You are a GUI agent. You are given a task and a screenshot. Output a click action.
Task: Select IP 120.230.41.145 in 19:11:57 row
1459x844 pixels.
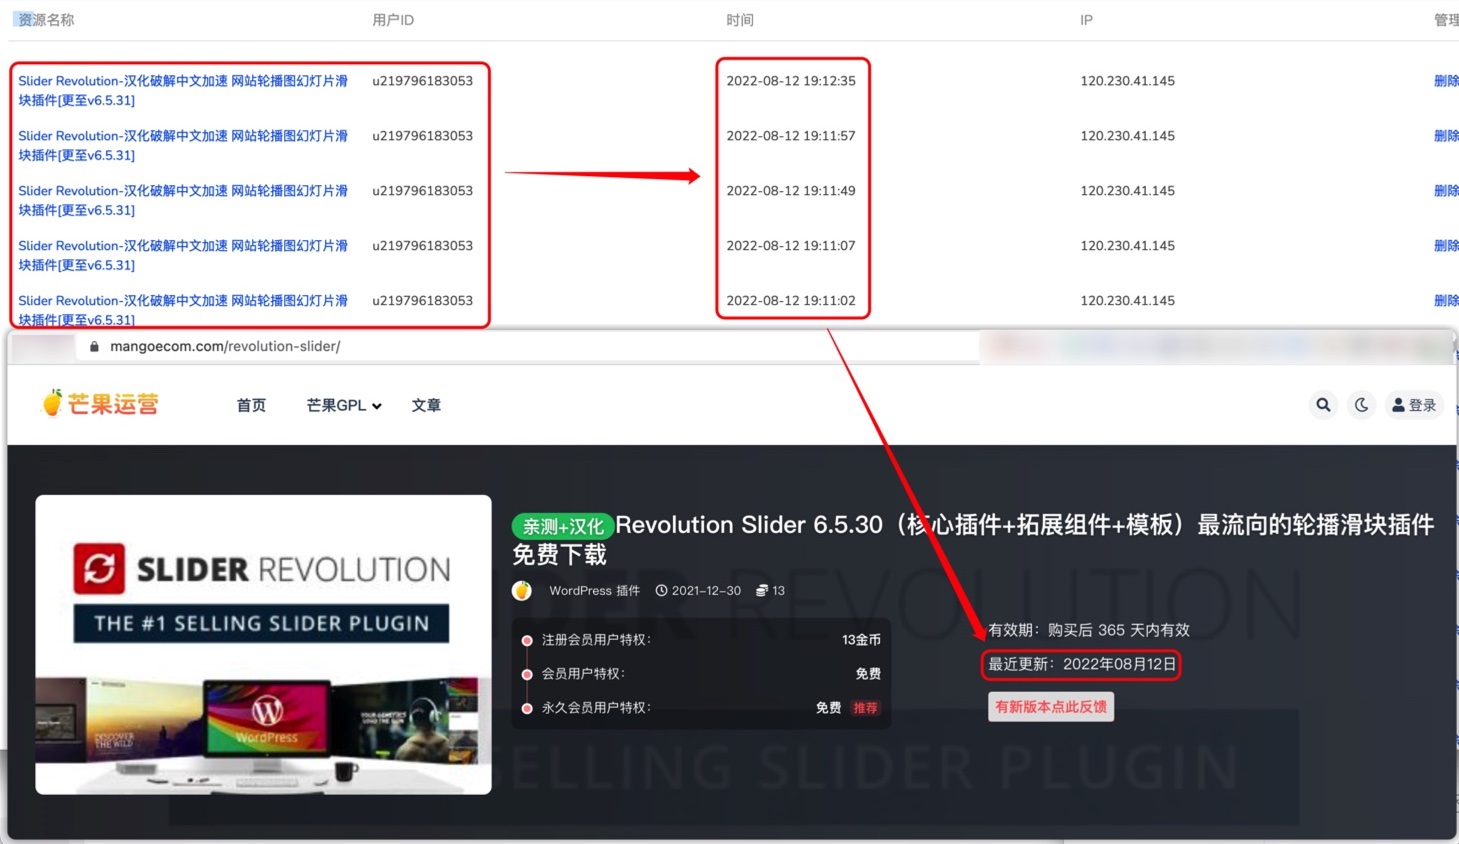1127,136
